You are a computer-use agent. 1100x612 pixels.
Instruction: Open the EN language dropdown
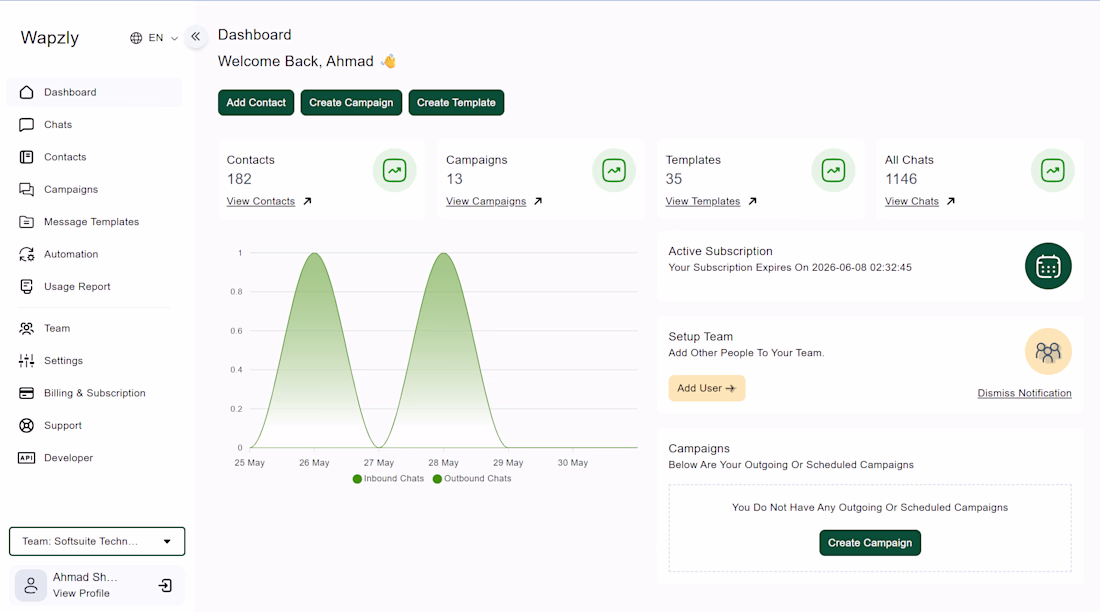coord(154,38)
